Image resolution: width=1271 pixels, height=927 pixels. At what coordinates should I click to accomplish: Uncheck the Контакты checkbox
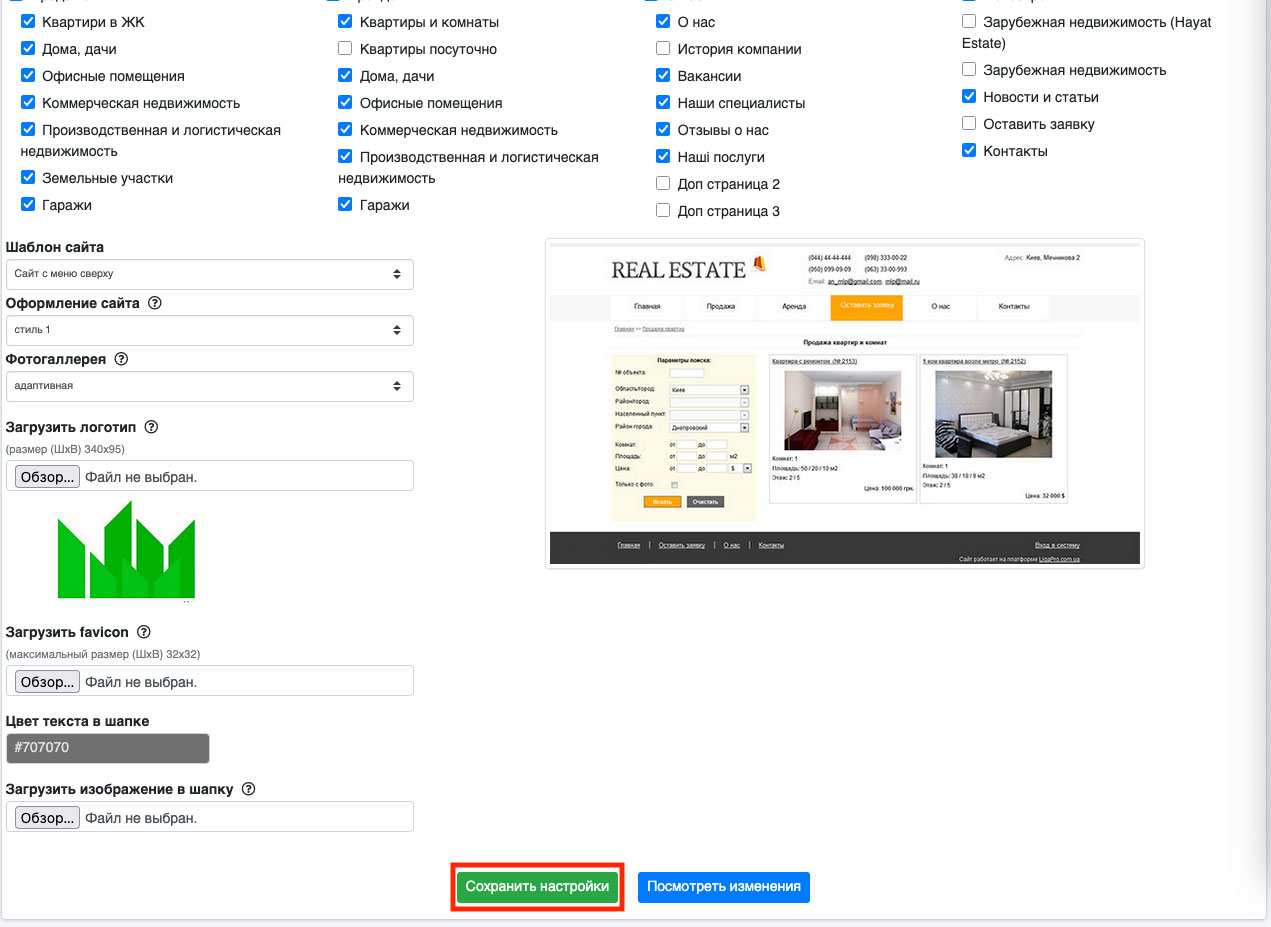coord(969,151)
